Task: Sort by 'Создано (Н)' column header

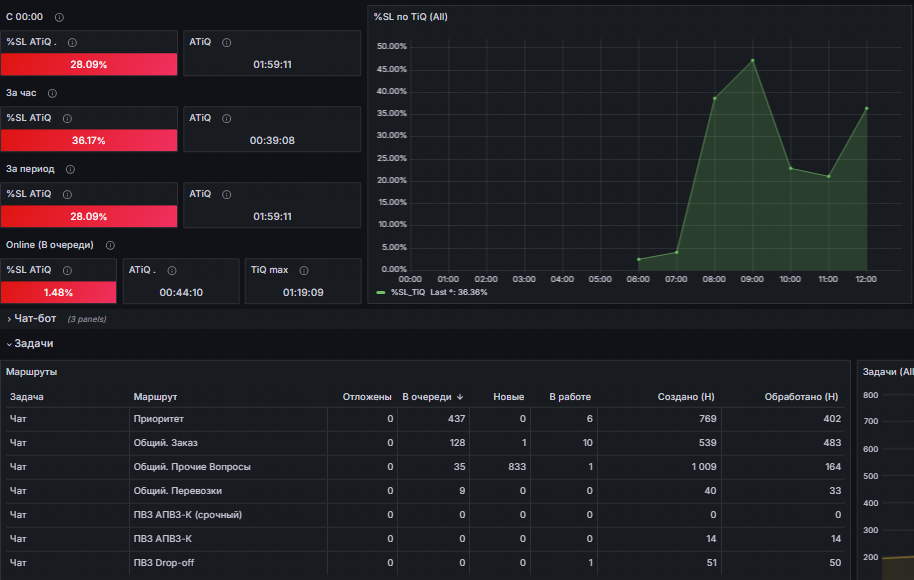Action: [686, 397]
